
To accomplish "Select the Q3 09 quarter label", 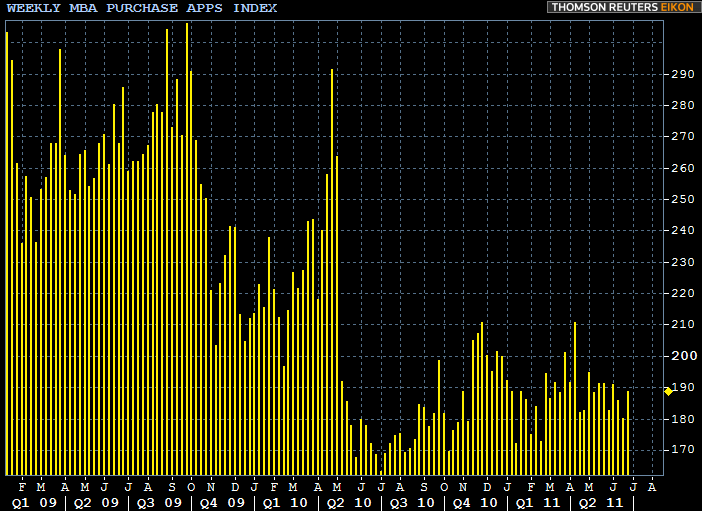I will click(x=160, y=502).
